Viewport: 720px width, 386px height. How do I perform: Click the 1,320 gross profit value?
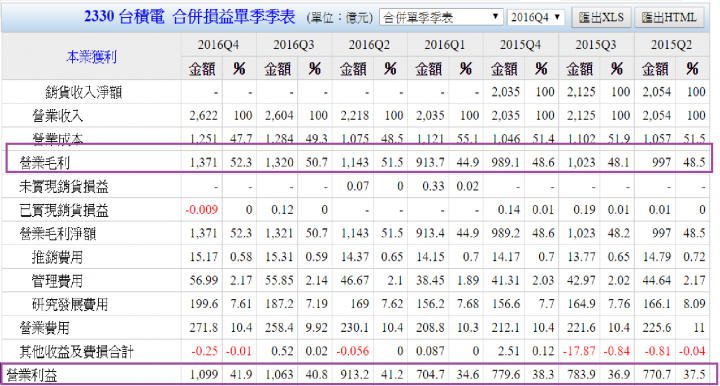pyautogui.click(x=279, y=162)
